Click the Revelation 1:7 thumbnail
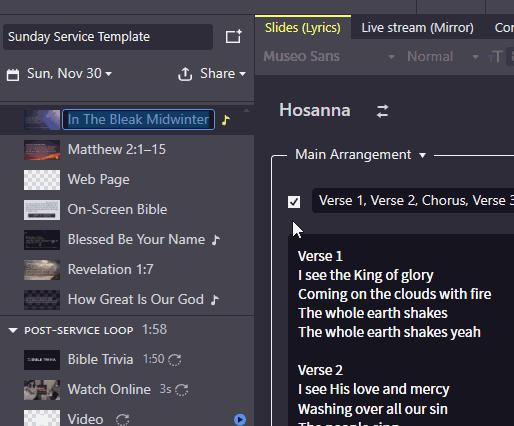 pos(42,270)
